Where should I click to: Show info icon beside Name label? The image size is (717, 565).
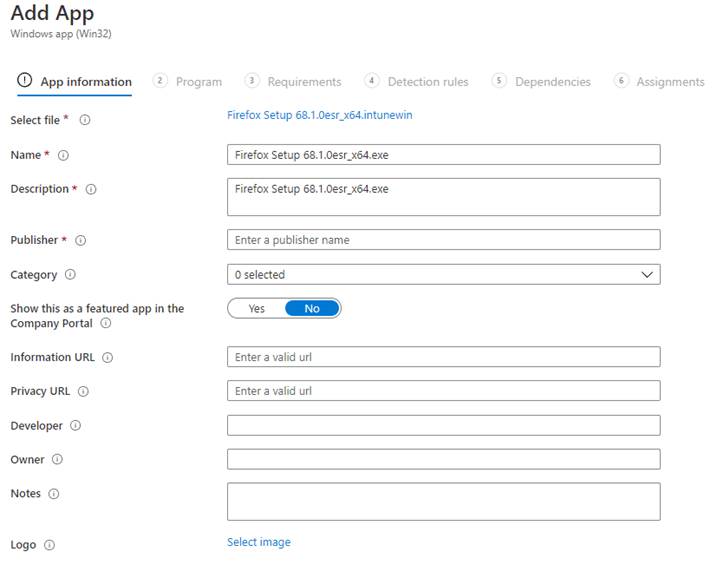[x=63, y=155]
